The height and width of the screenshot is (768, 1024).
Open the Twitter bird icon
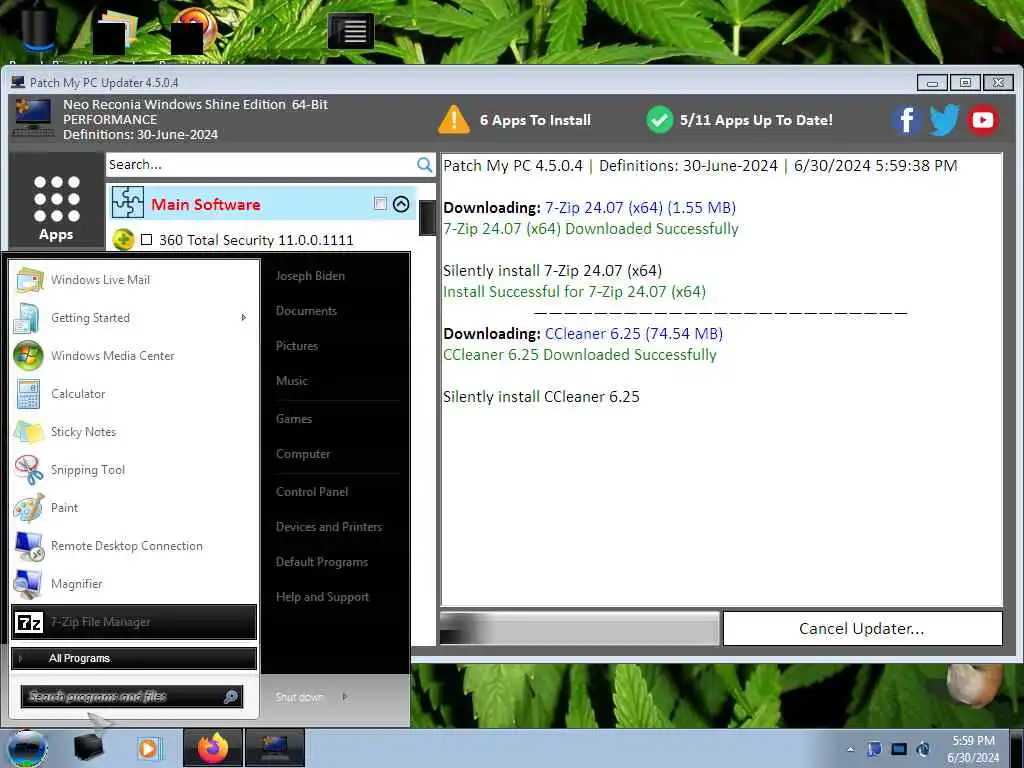click(x=944, y=120)
